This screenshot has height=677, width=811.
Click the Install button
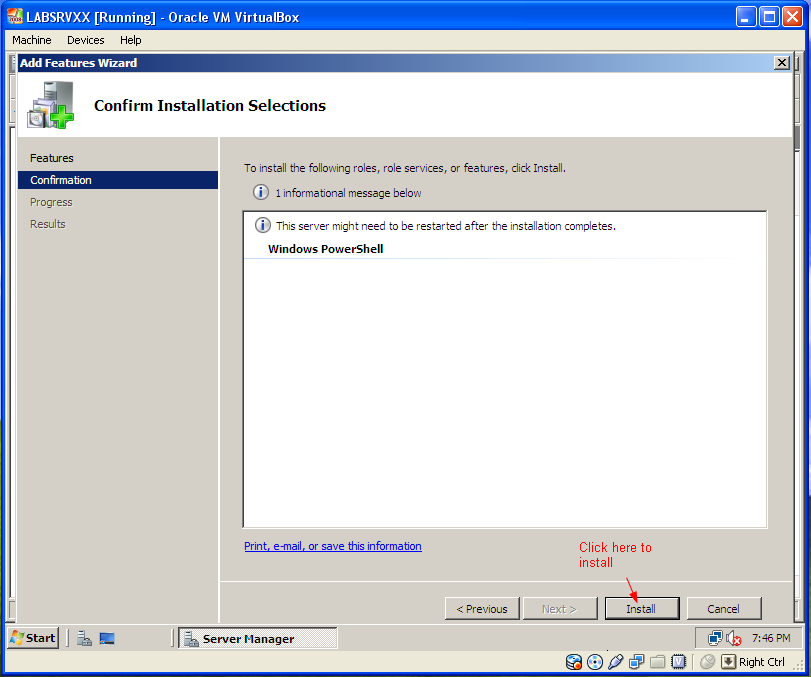pos(642,609)
